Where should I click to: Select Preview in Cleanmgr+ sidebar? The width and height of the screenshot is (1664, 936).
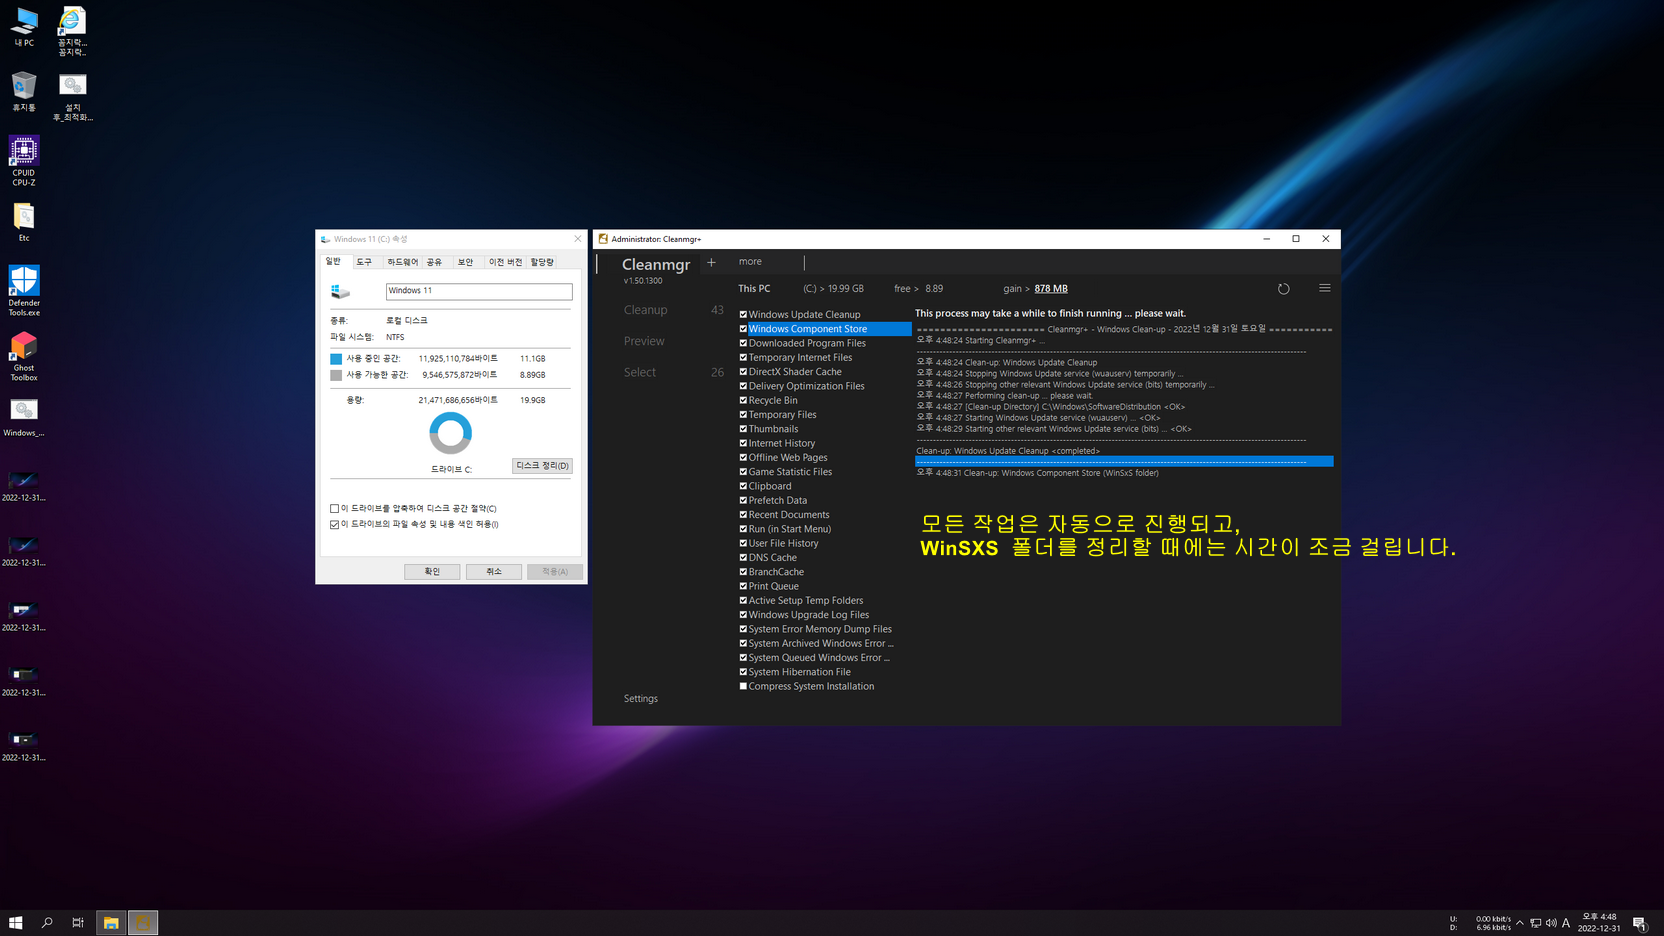coord(644,341)
